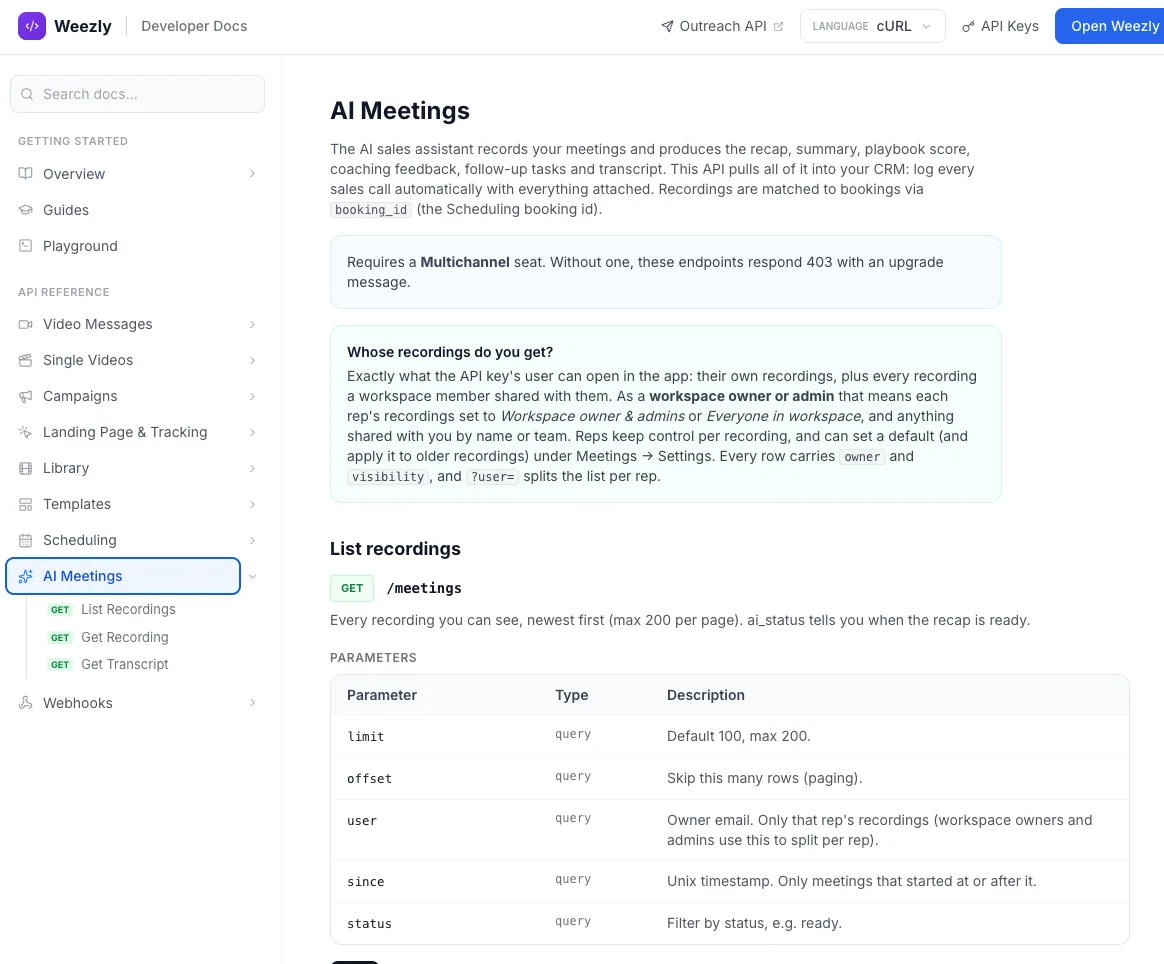The width and height of the screenshot is (1164, 964).
Task: Click the magnifier icon in the search box
Action: point(27,94)
